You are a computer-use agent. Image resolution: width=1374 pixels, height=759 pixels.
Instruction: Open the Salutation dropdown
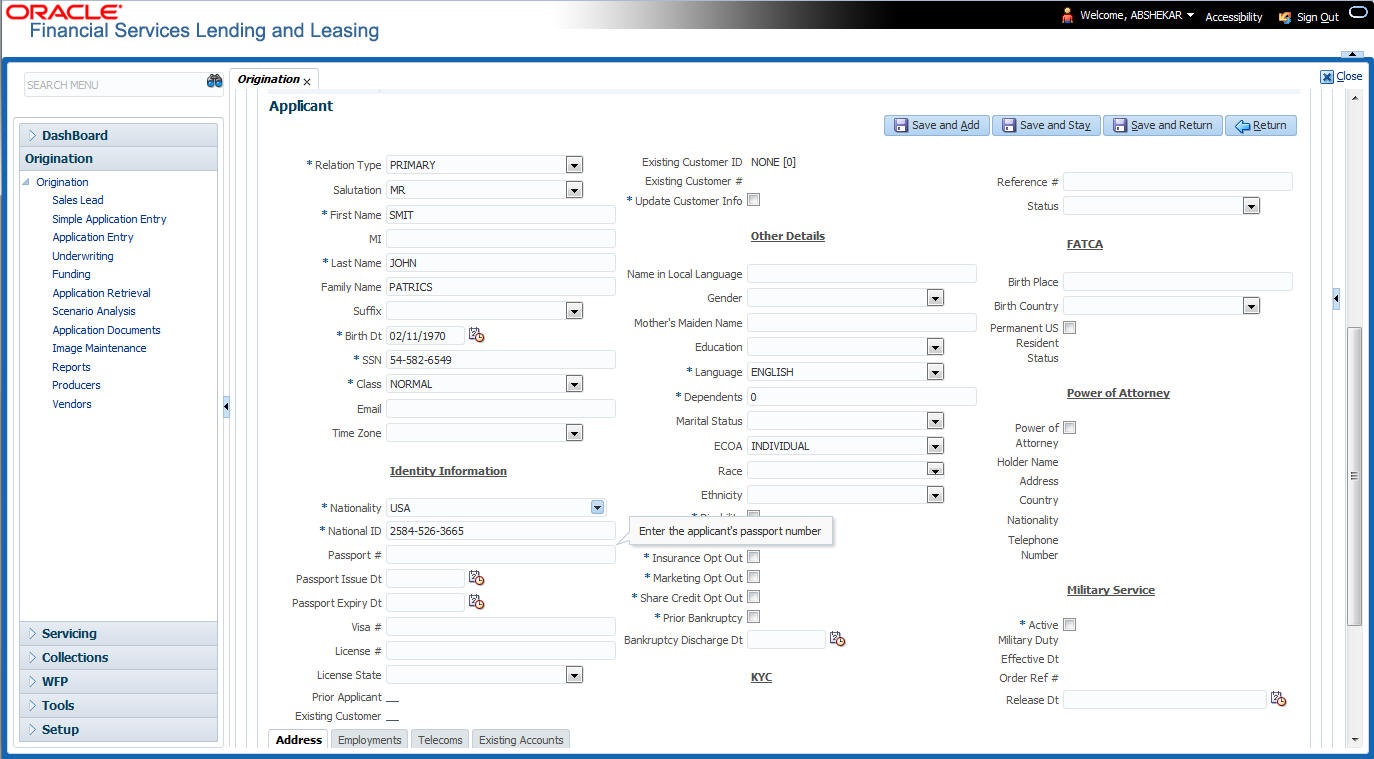click(574, 190)
